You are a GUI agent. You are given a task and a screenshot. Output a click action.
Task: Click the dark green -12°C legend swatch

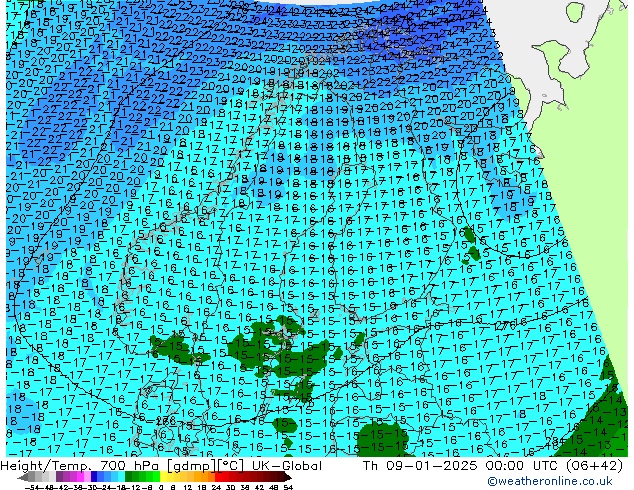[129, 476]
